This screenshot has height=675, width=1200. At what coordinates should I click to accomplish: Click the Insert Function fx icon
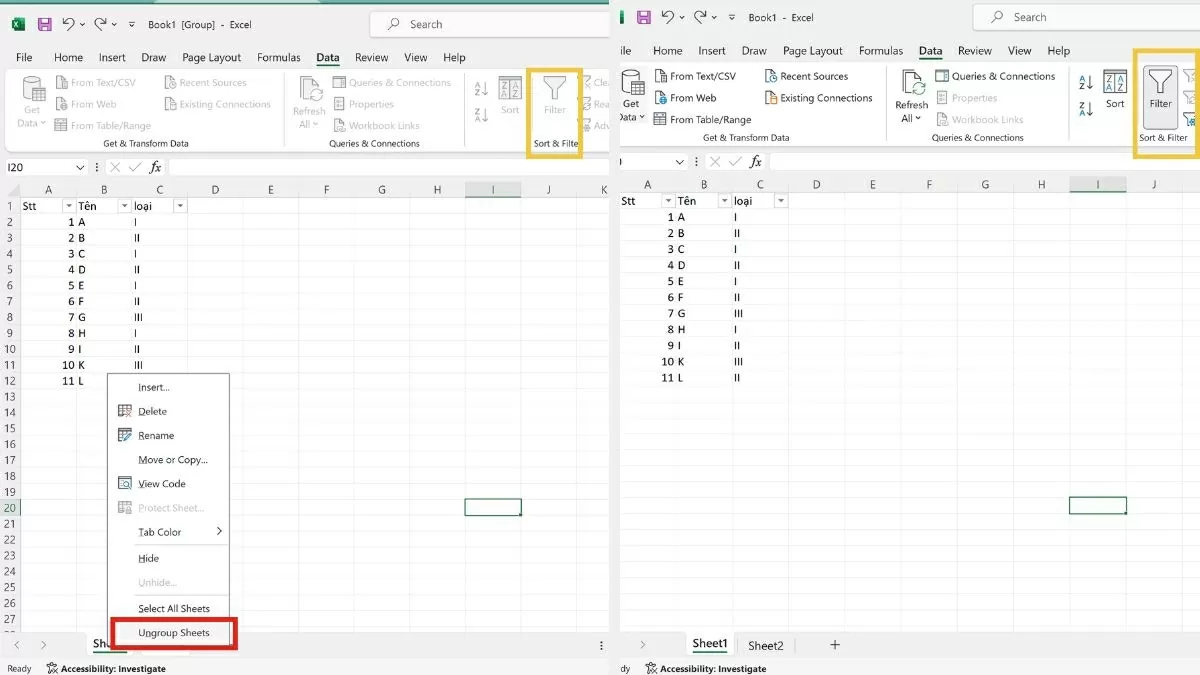click(x=155, y=167)
